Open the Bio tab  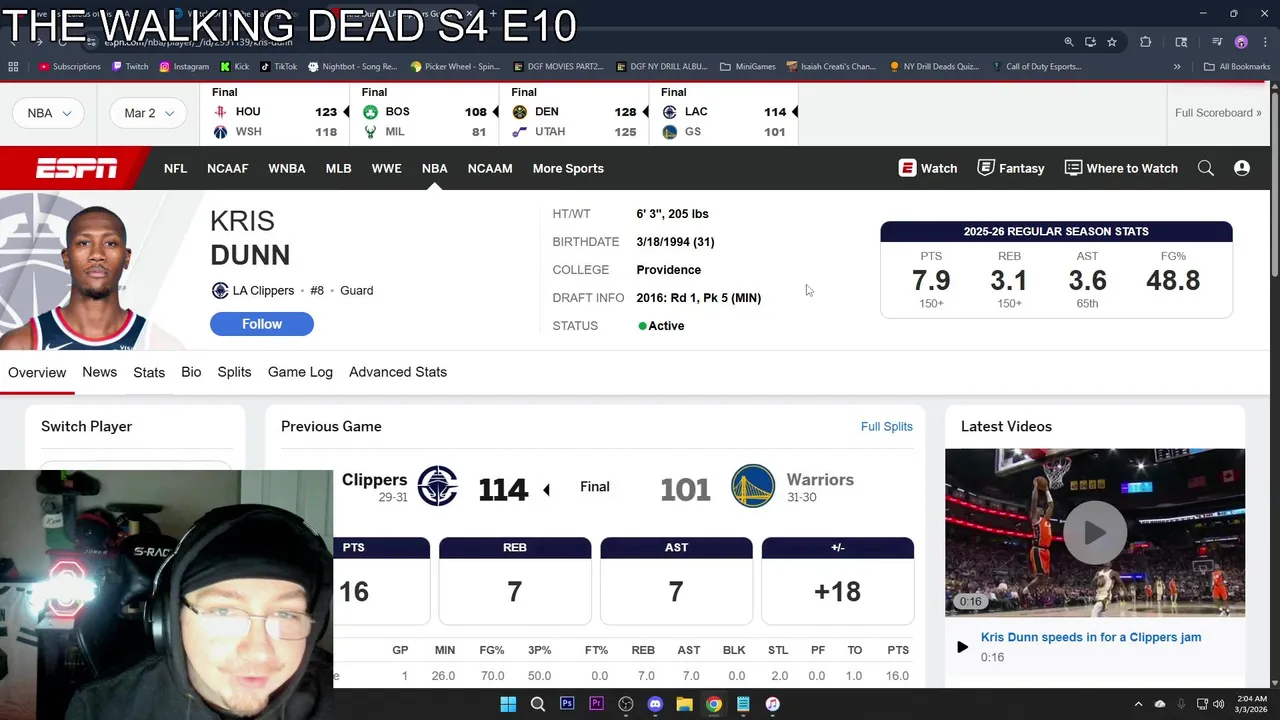191,372
